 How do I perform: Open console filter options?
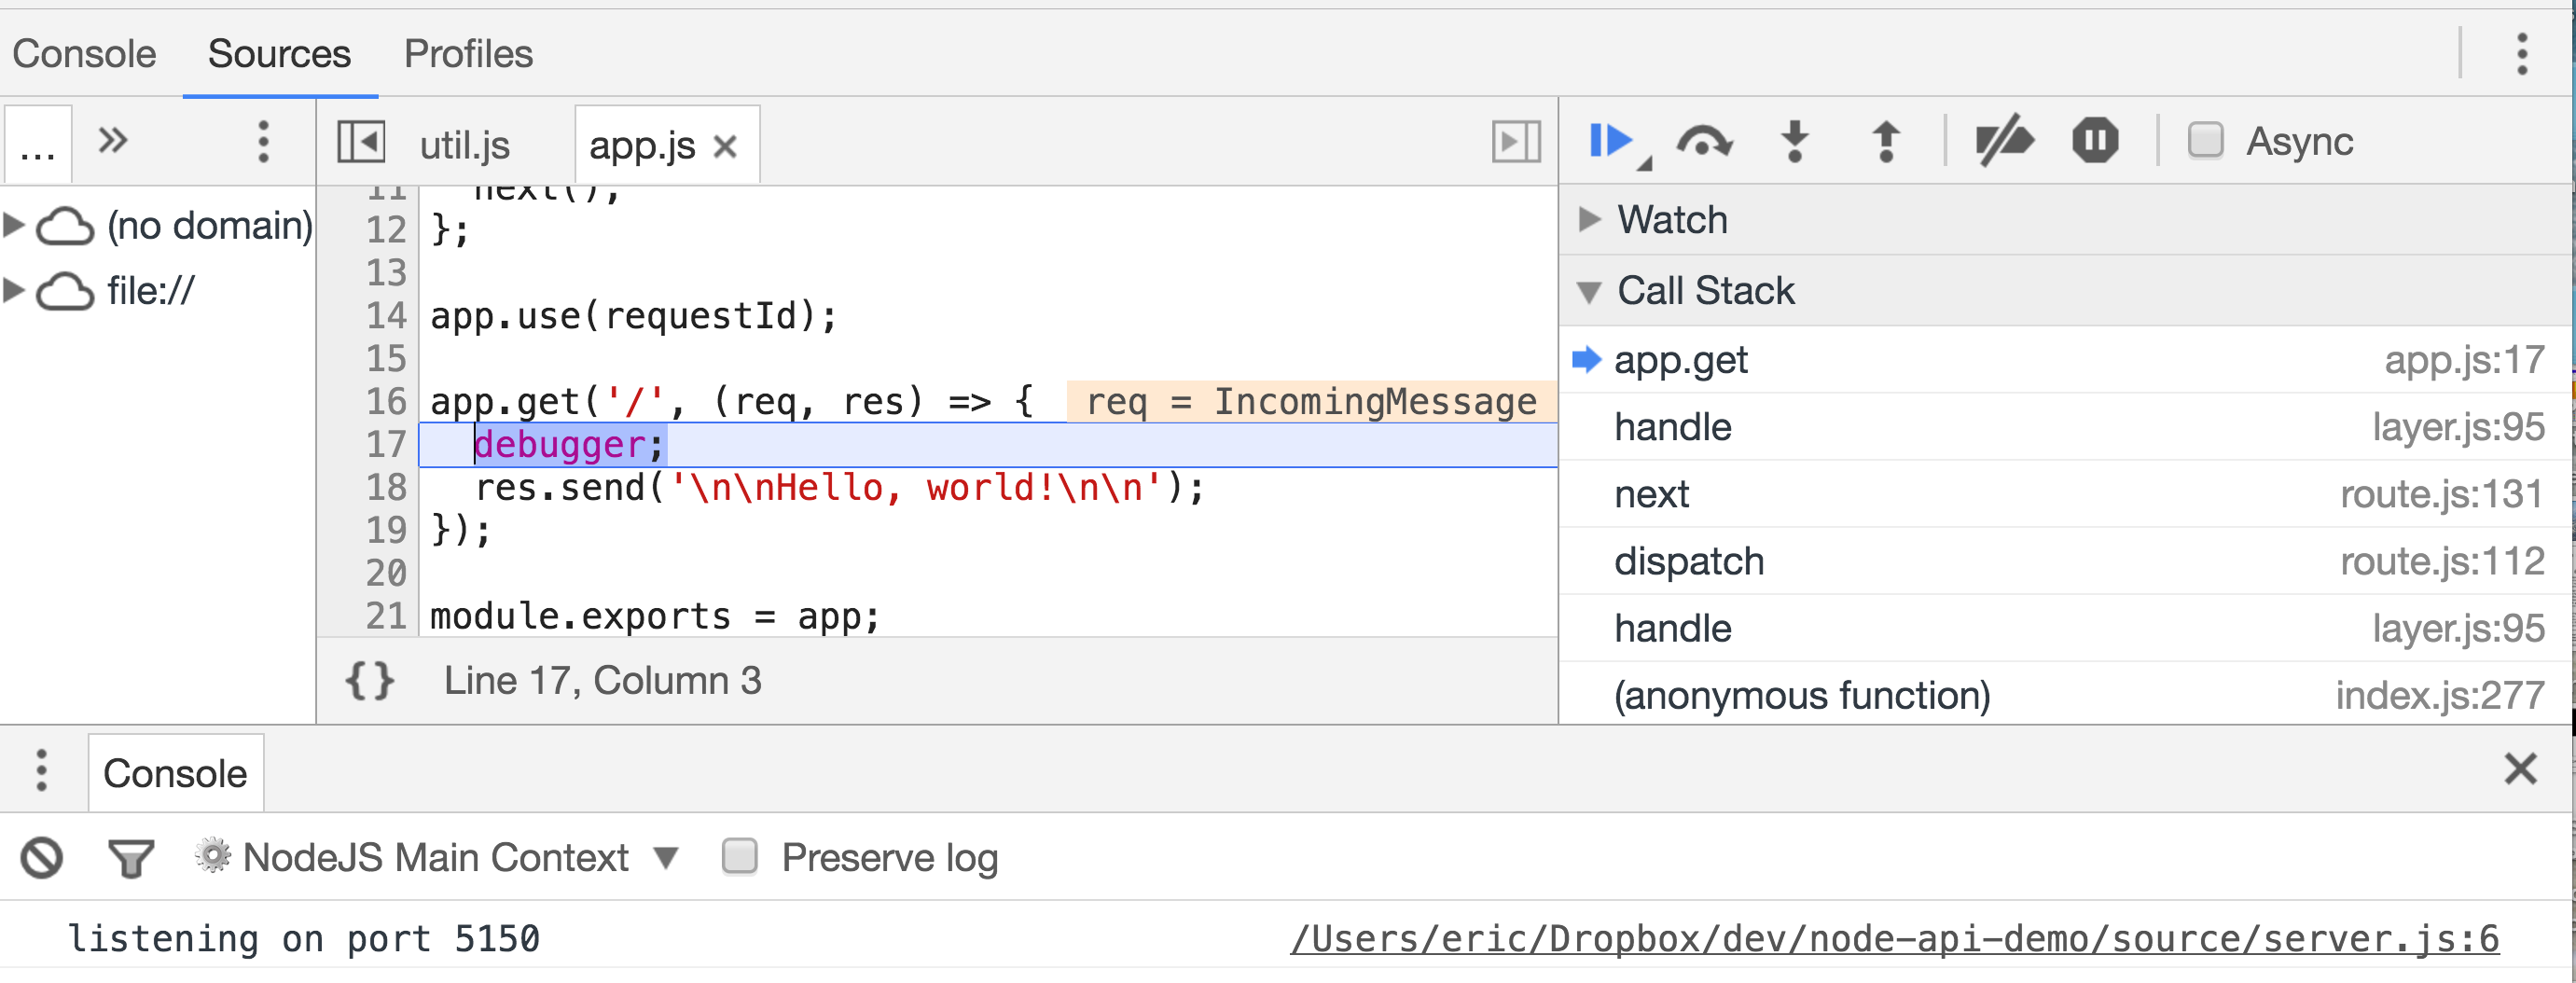[x=131, y=857]
